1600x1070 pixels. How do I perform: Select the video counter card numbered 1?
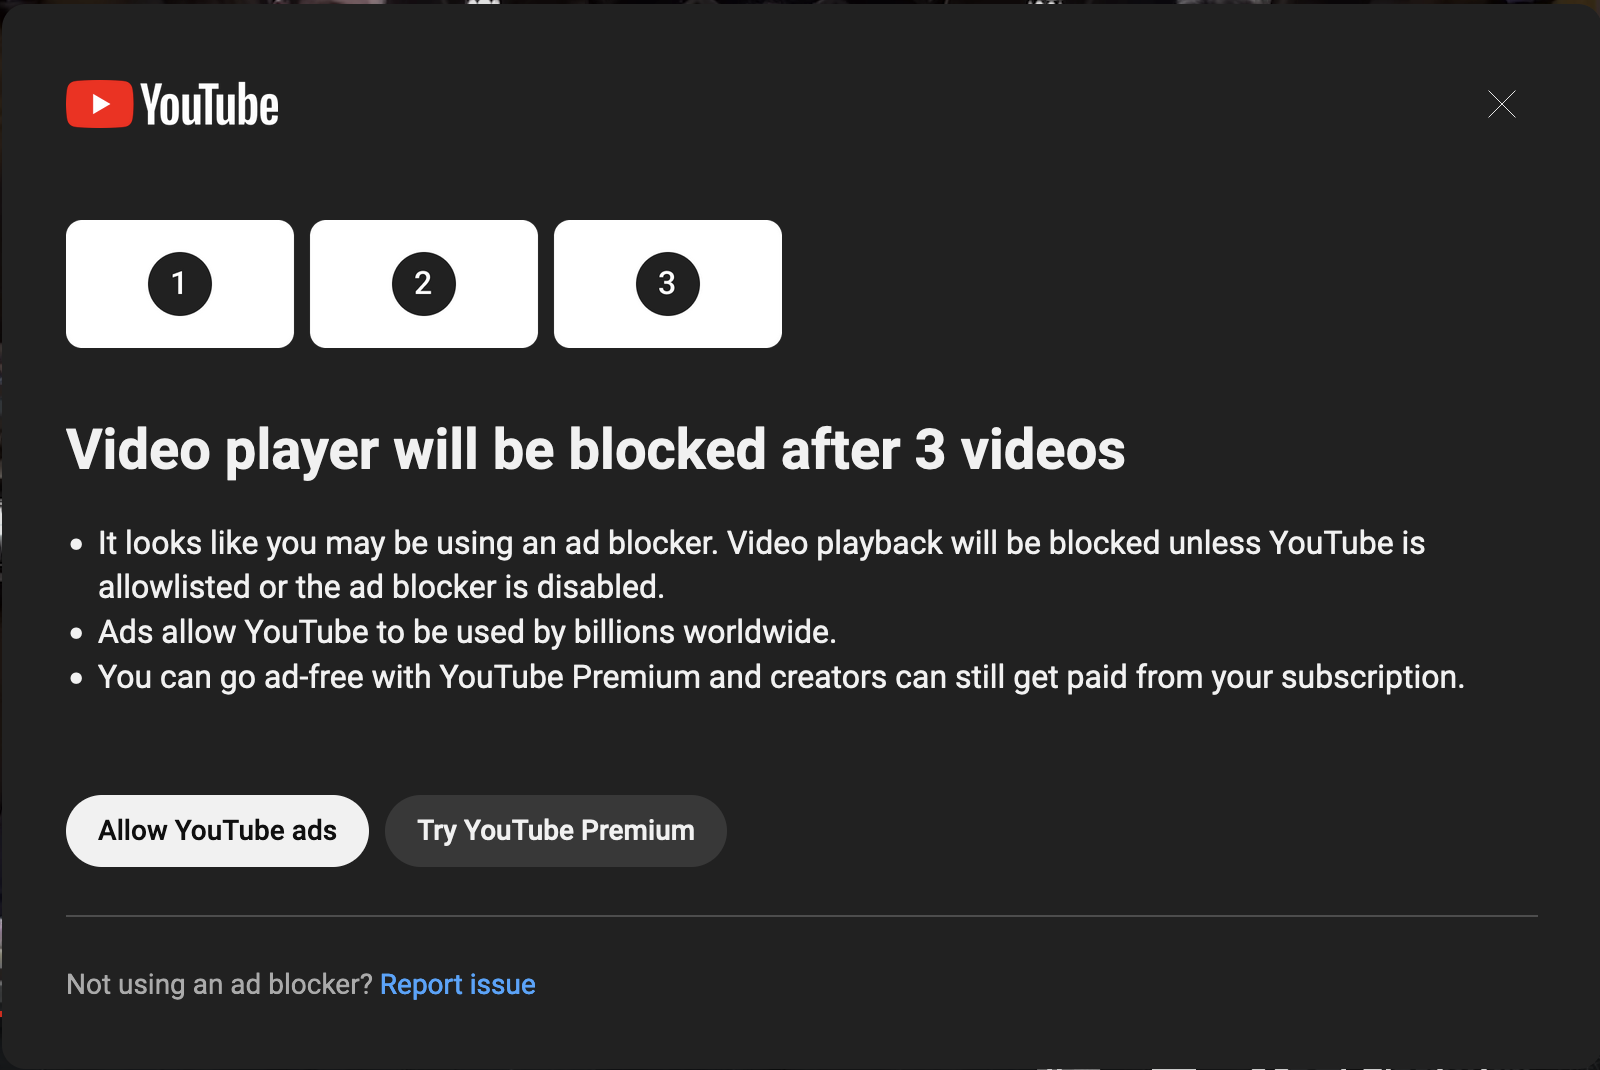(x=180, y=284)
